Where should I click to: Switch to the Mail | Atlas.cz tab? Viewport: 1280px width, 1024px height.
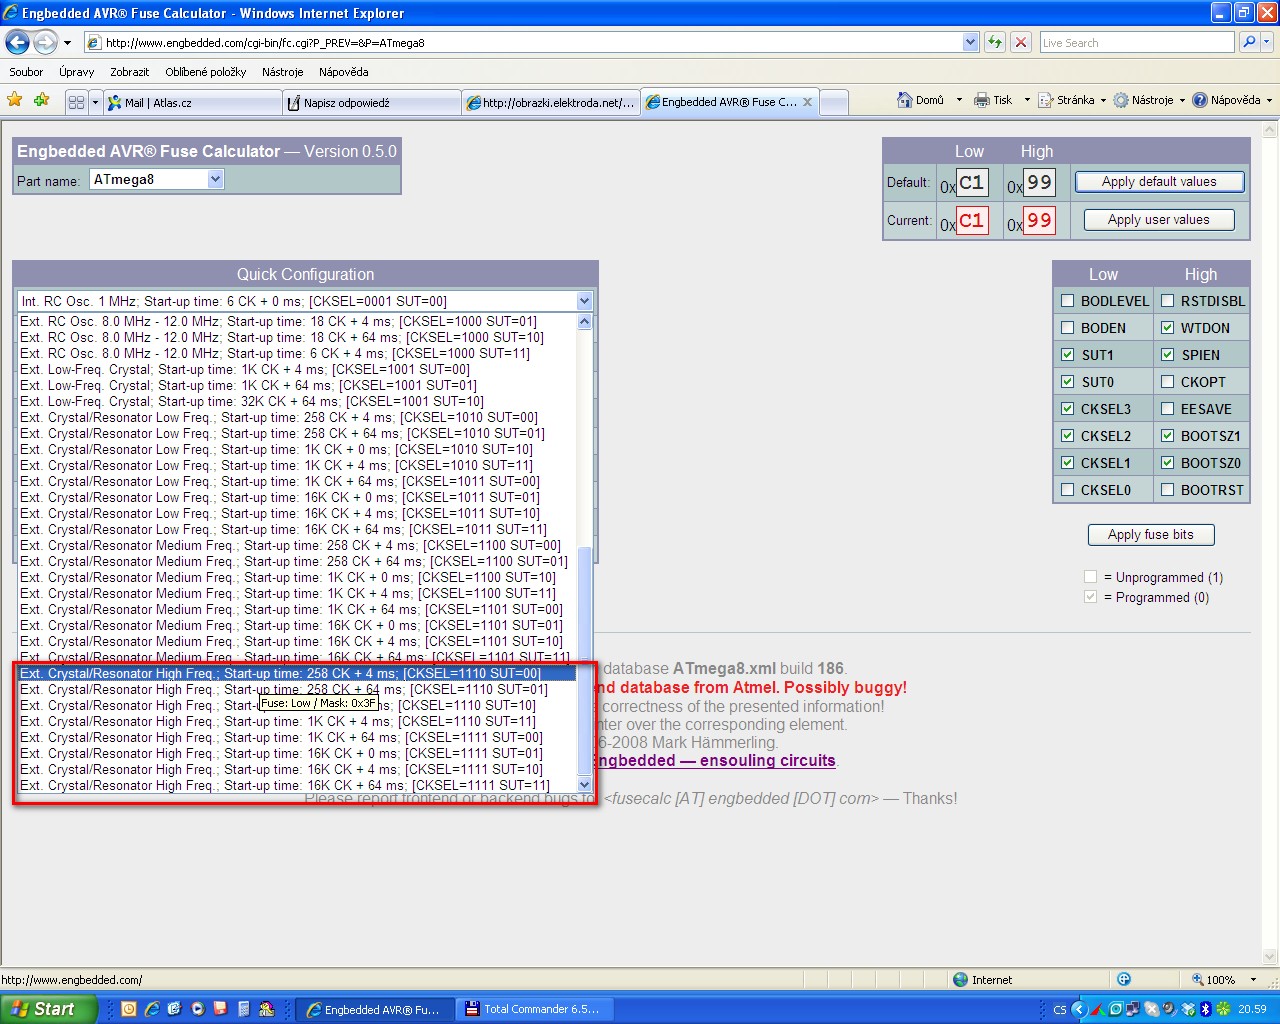coord(193,102)
